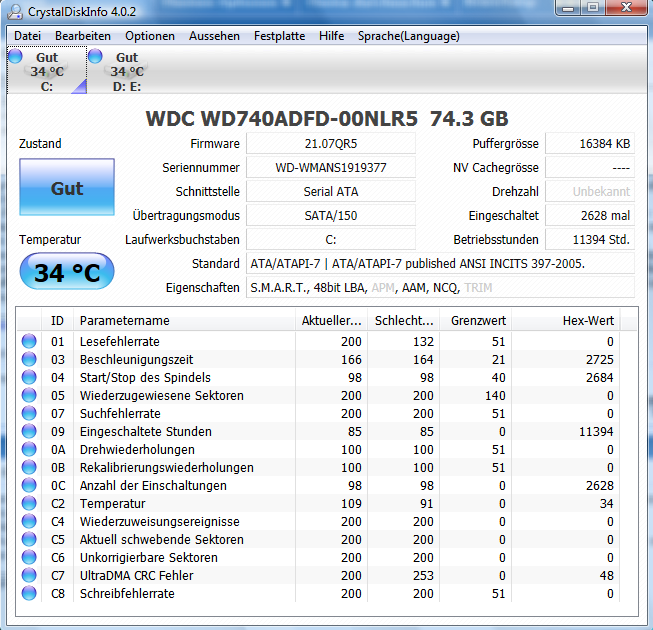Click the Puffergrösse field 16384 KB

pyautogui.click(x=590, y=144)
